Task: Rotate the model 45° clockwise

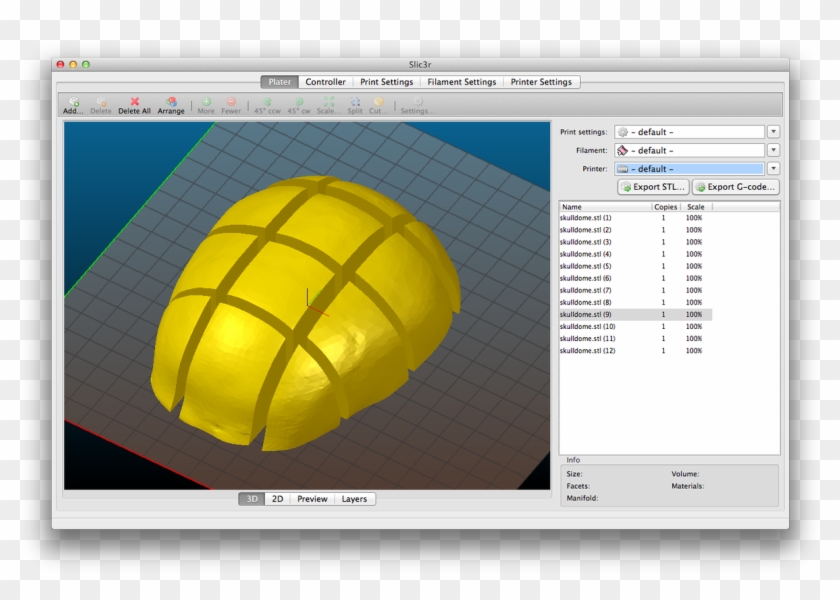Action: click(297, 105)
